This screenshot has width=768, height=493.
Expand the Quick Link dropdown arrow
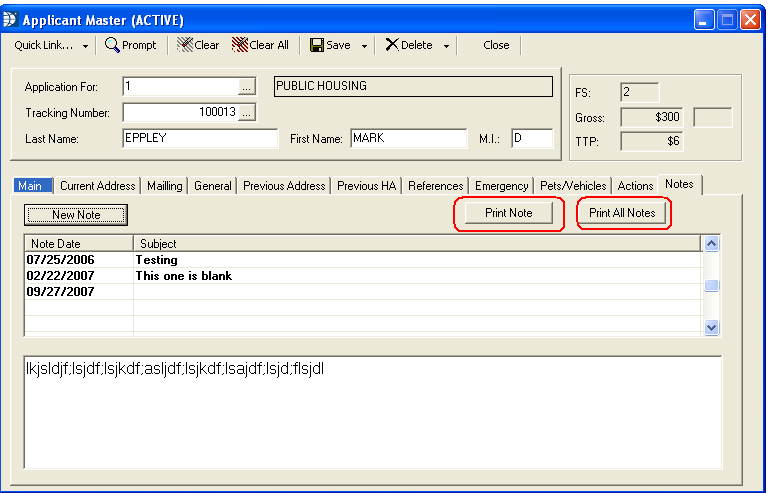pos(85,46)
